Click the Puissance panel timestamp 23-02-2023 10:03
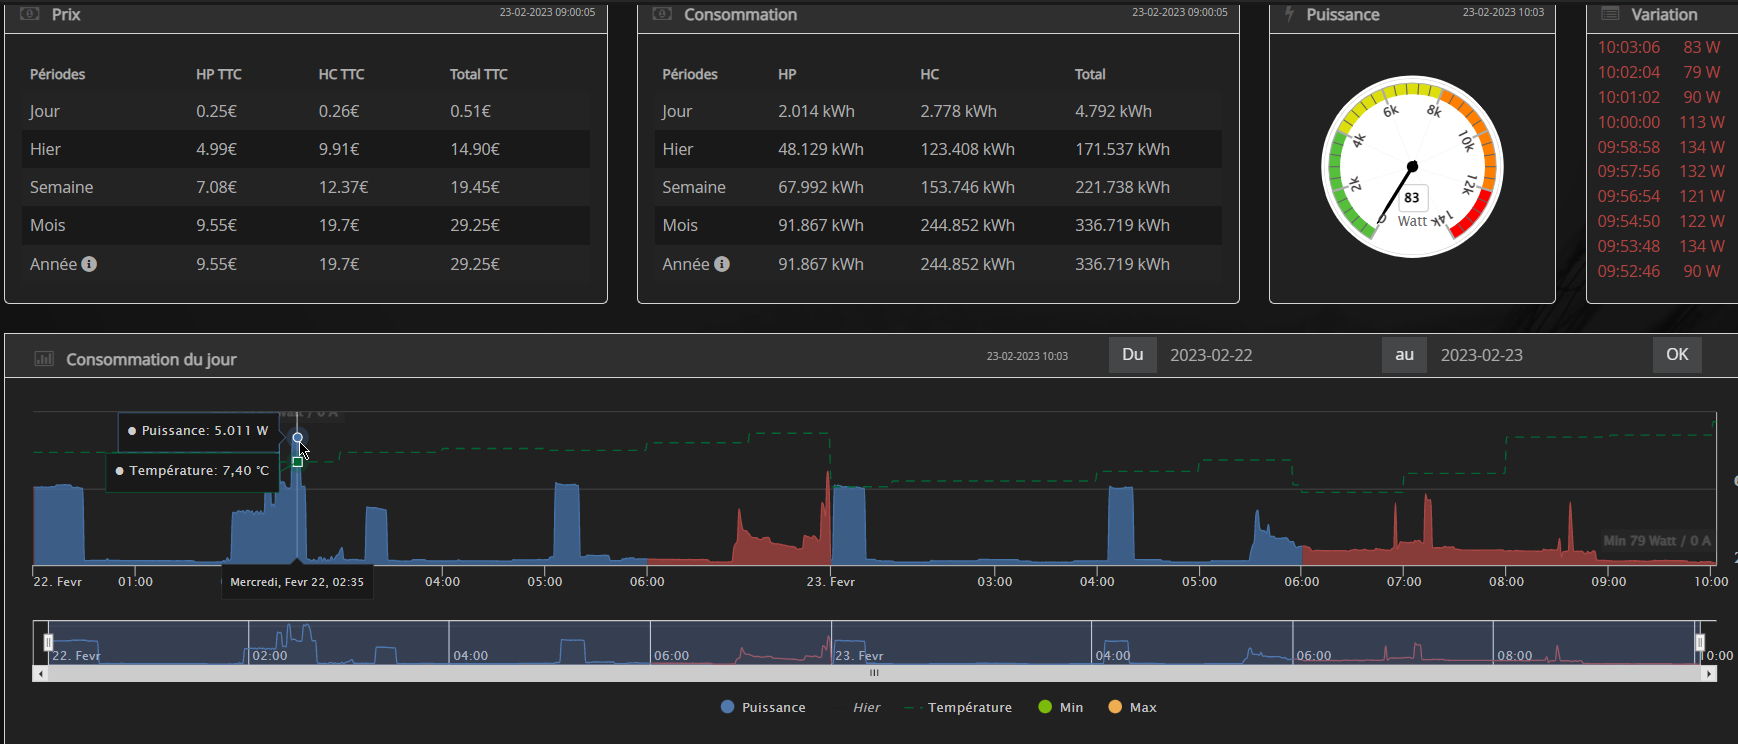The height and width of the screenshot is (744, 1738). point(1503,12)
